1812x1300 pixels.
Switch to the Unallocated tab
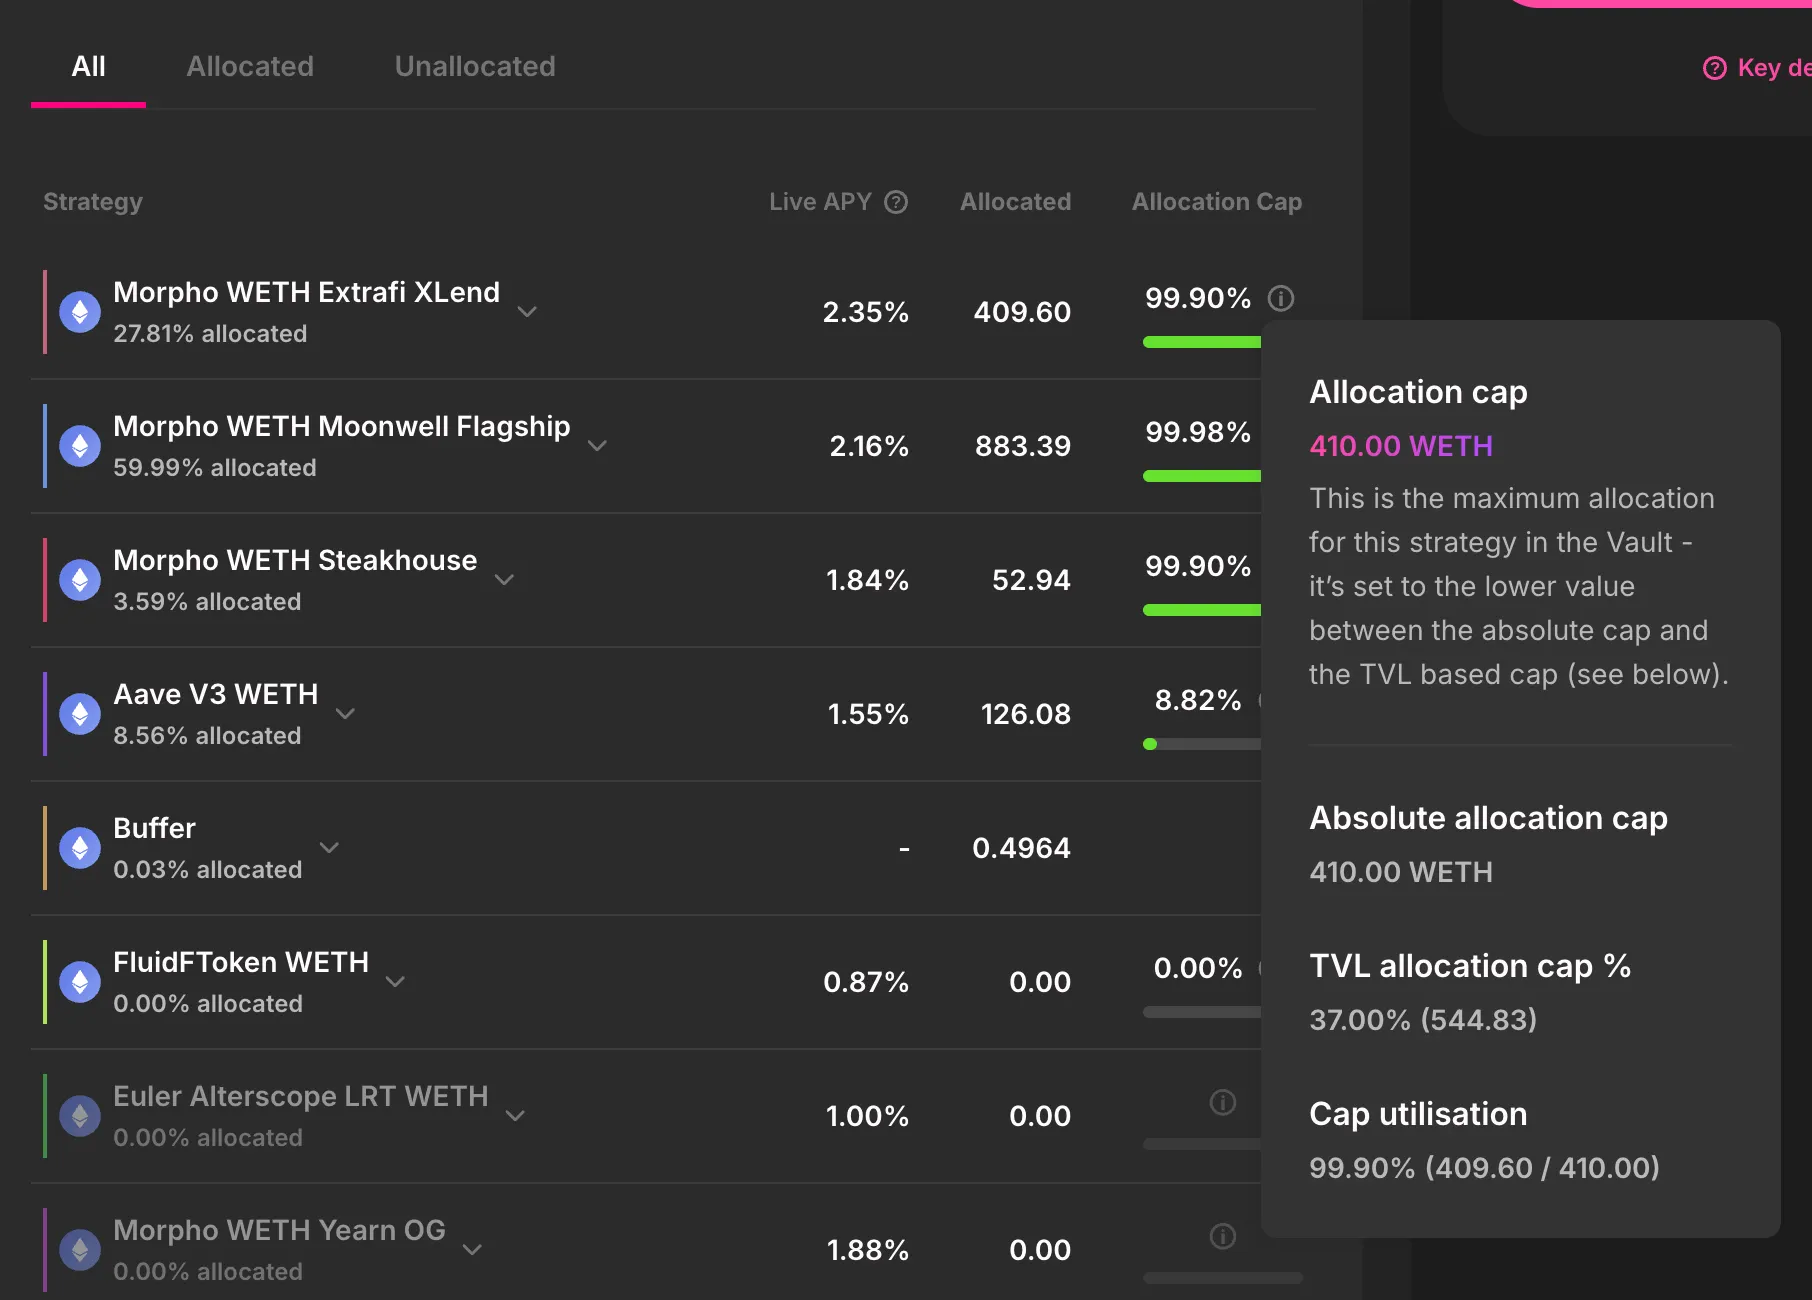pos(475,67)
